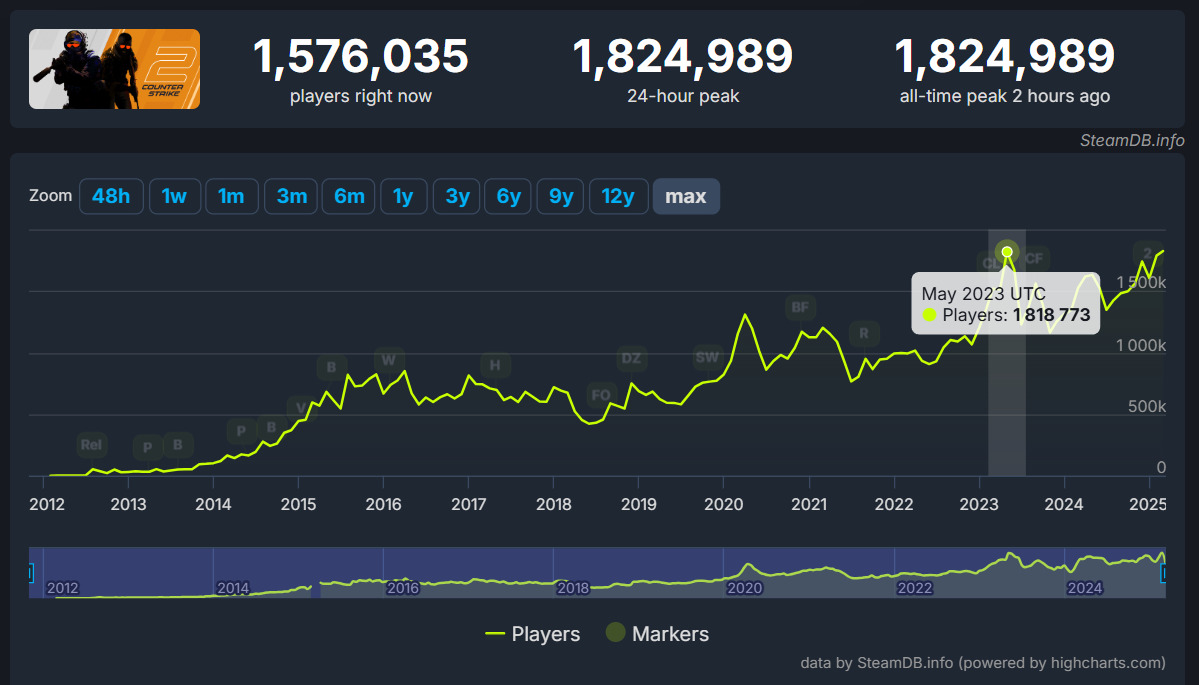Select the "SW" marker near 2019
This screenshot has width=1199, height=685.
707,356
